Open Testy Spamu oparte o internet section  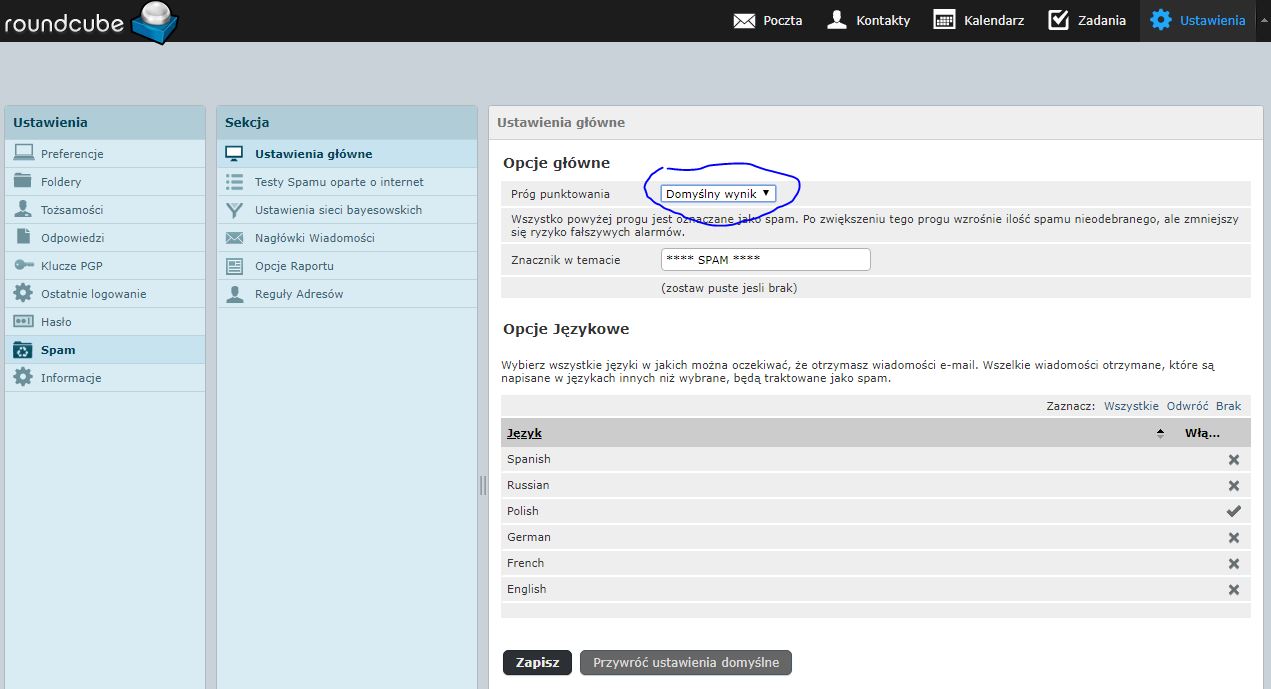(x=339, y=182)
